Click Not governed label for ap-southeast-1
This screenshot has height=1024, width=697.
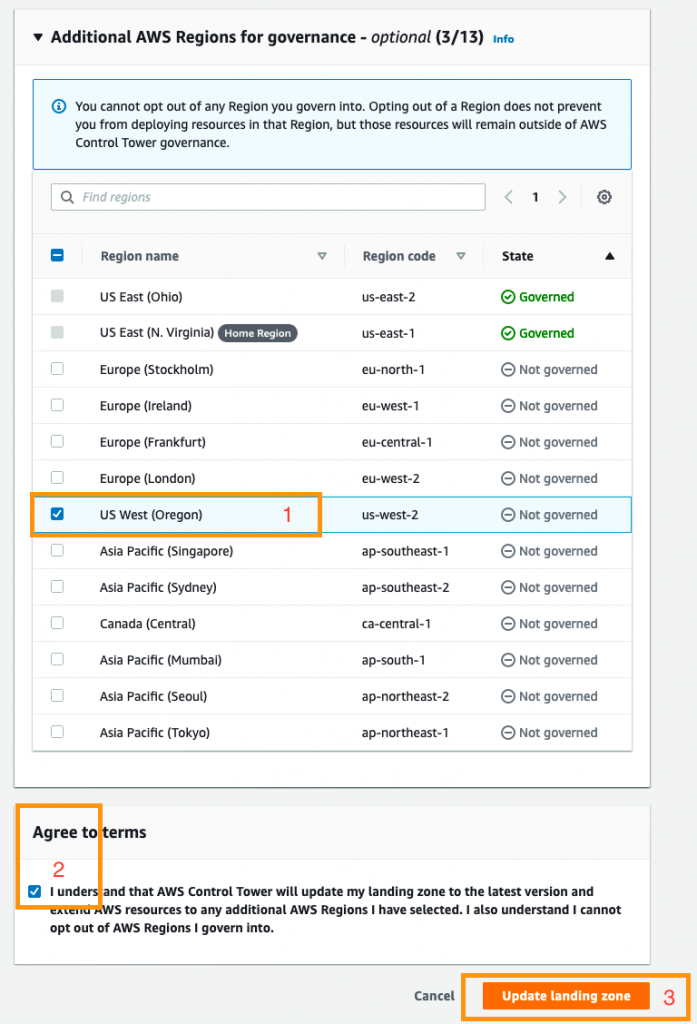[x=559, y=551]
